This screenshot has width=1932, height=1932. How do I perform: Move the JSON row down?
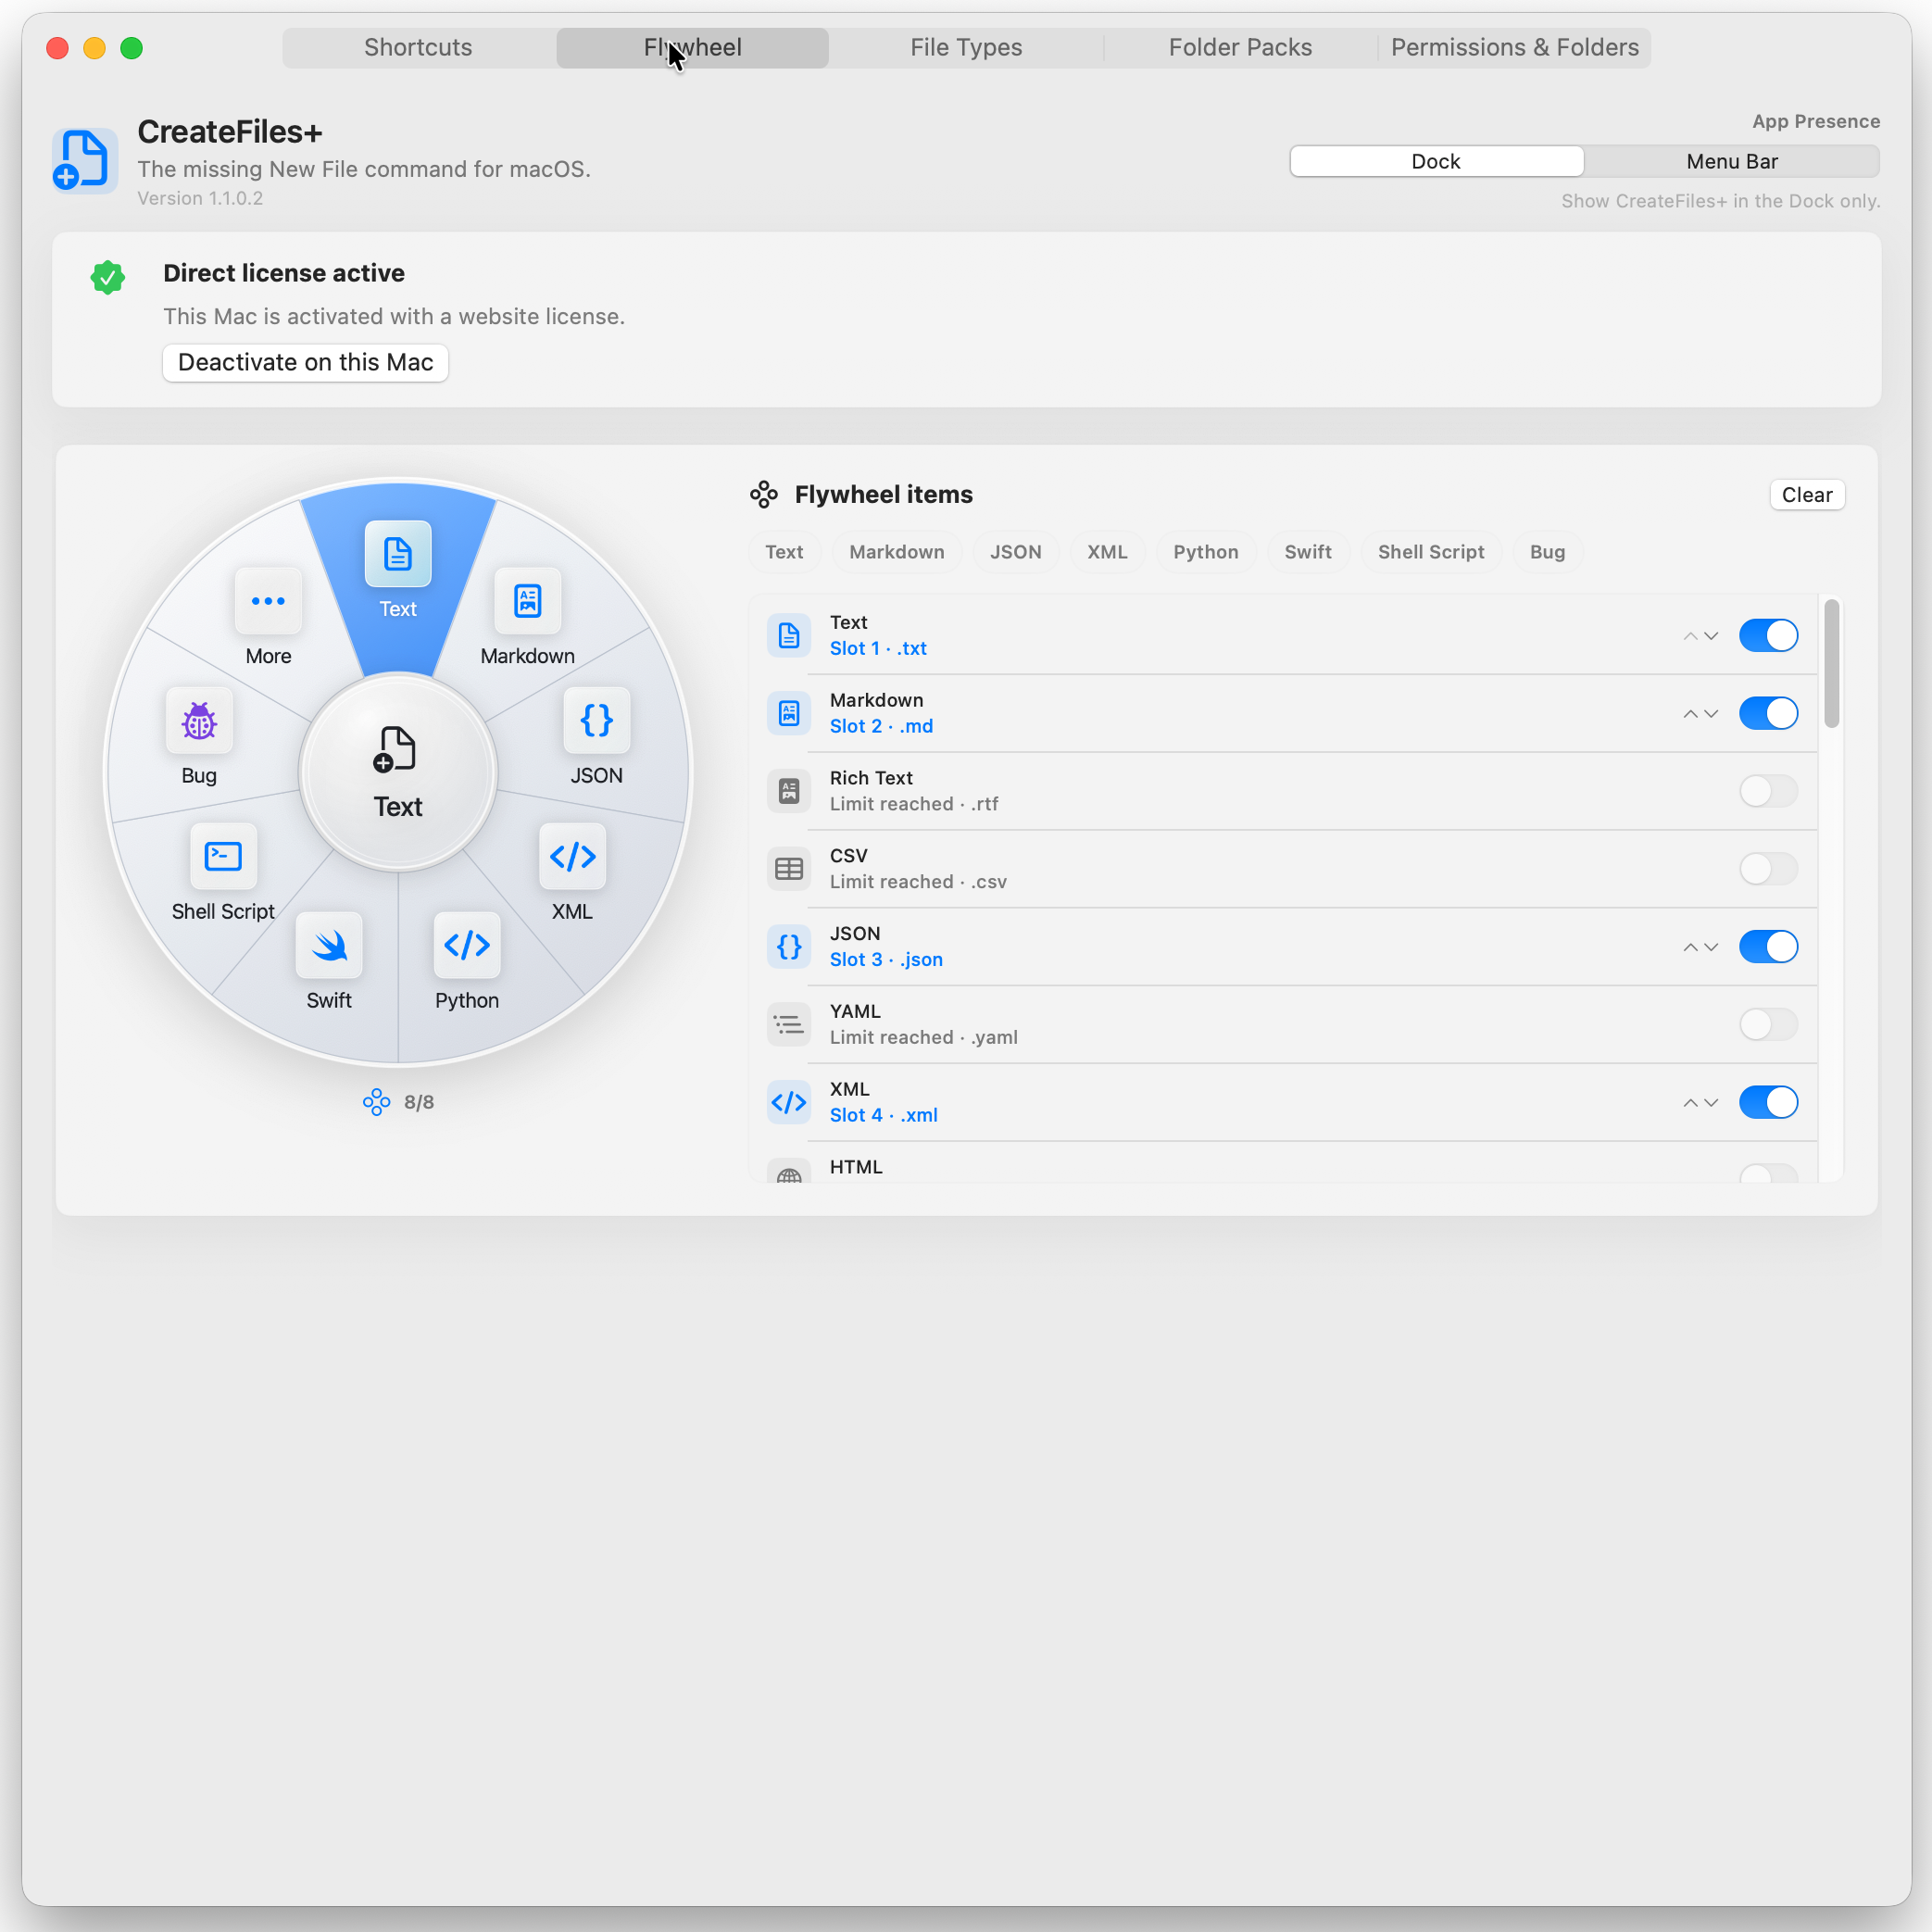(1711, 947)
